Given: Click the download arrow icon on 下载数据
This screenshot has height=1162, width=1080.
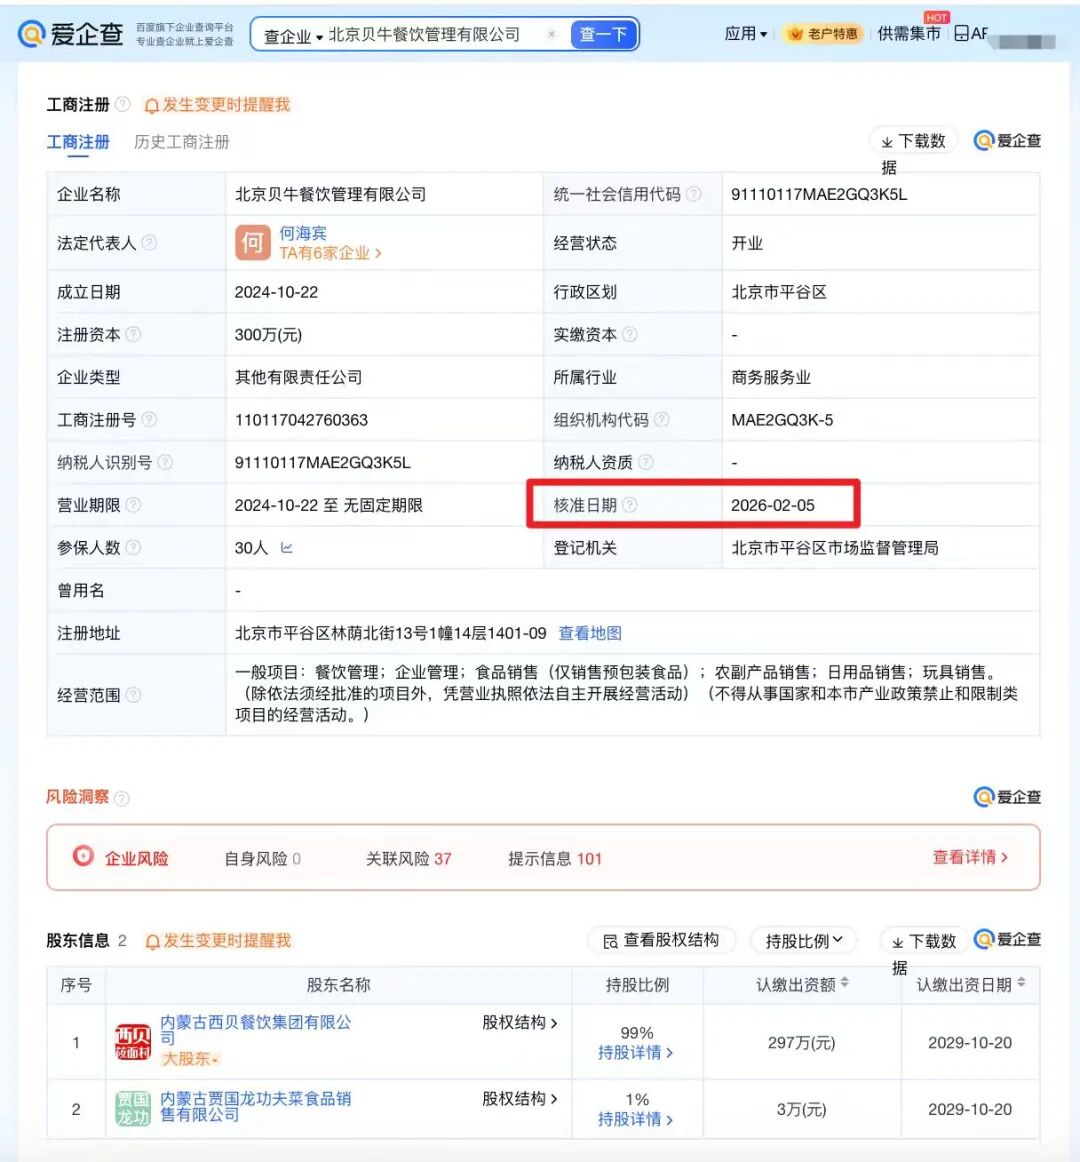Looking at the screenshot, I should coord(888,140).
